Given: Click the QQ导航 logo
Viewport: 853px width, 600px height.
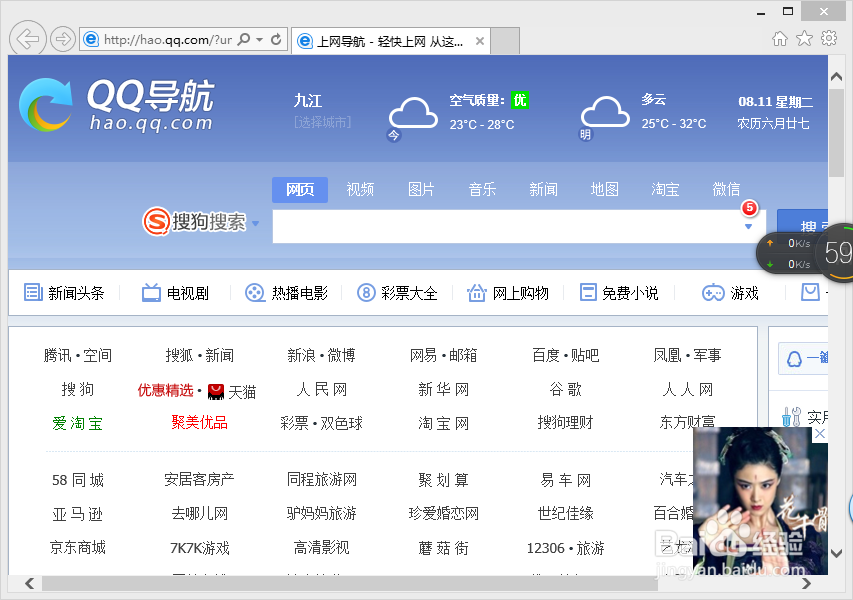Looking at the screenshot, I should (117, 106).
